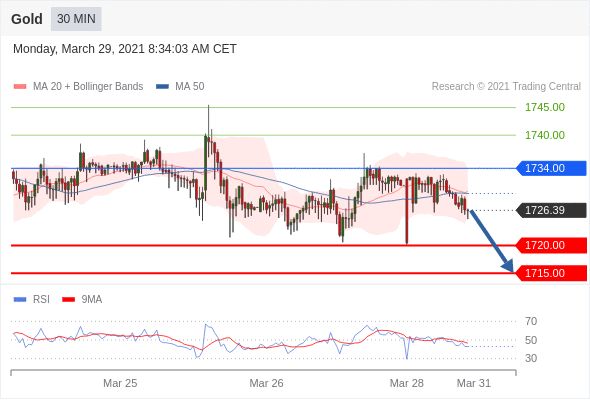Click the red 1720.00 support price tag
Screen dimensions: 590x400
tap(551, 245)
